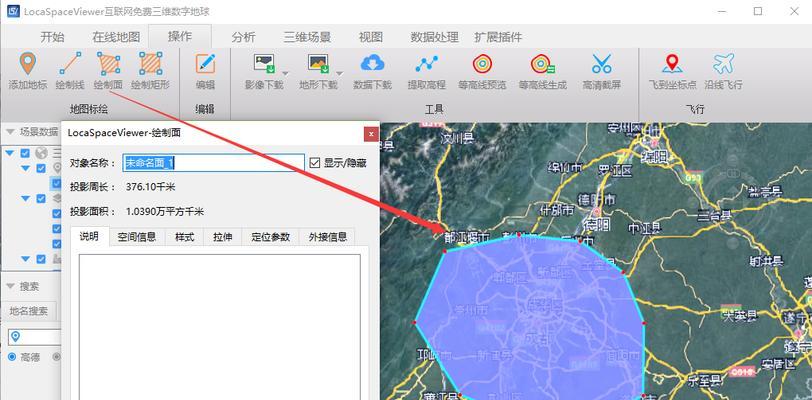Open the 扩展插件 ribbon tab
Image resolution: width=812 pixels, height=400 pixels.
[498, 37]
